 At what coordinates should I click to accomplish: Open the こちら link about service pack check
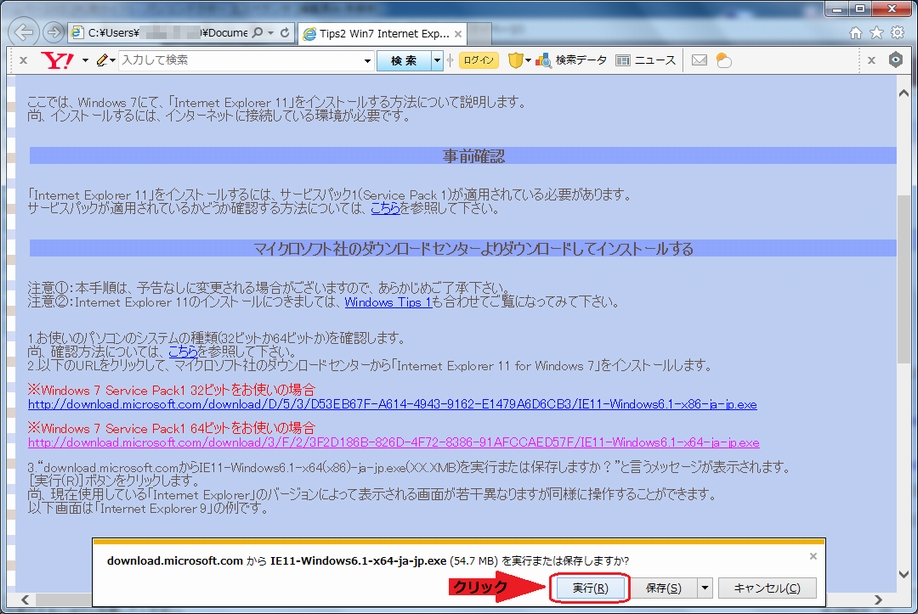385,208
